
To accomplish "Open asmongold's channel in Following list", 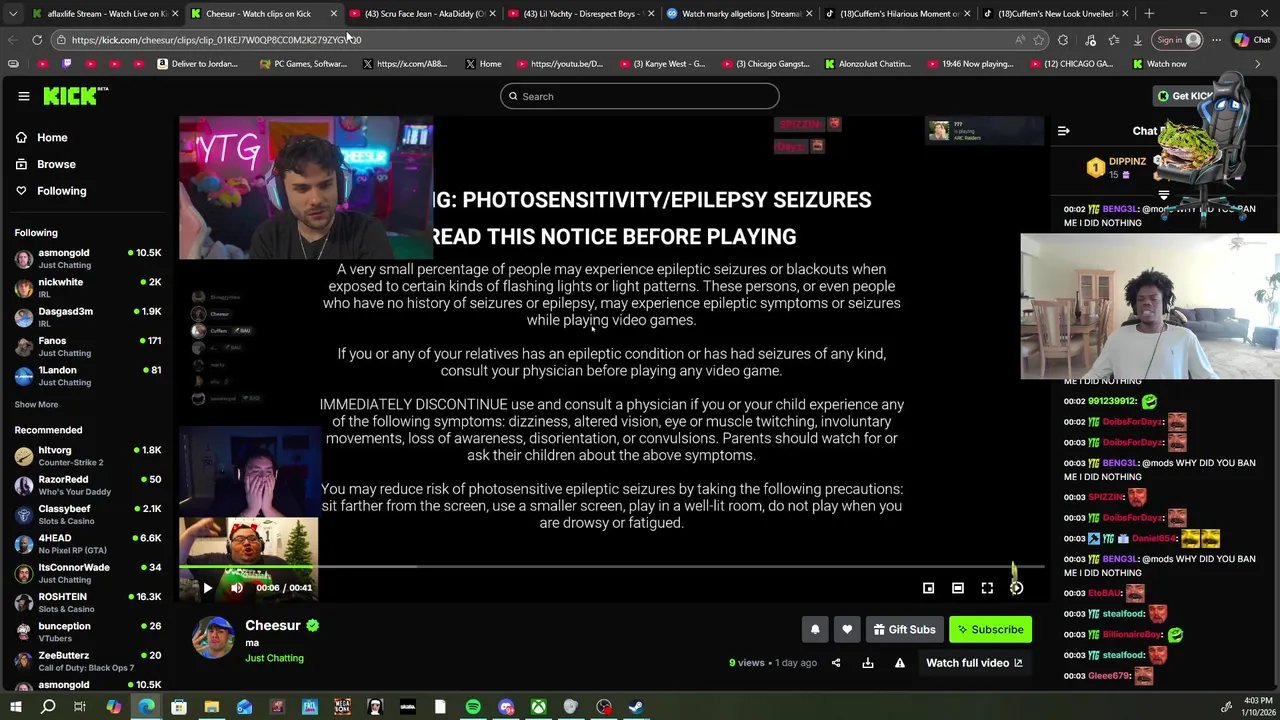I will pos(87,258).
